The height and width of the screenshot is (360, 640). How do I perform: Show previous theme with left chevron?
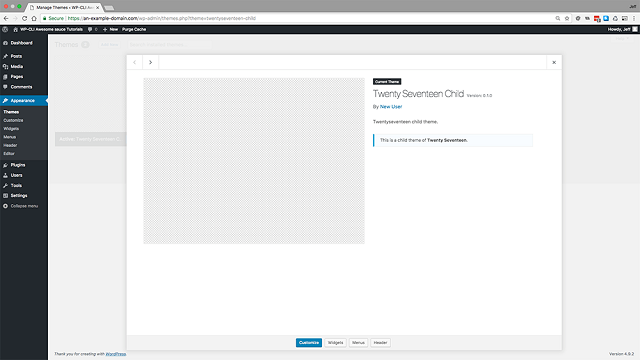[135, 62]
